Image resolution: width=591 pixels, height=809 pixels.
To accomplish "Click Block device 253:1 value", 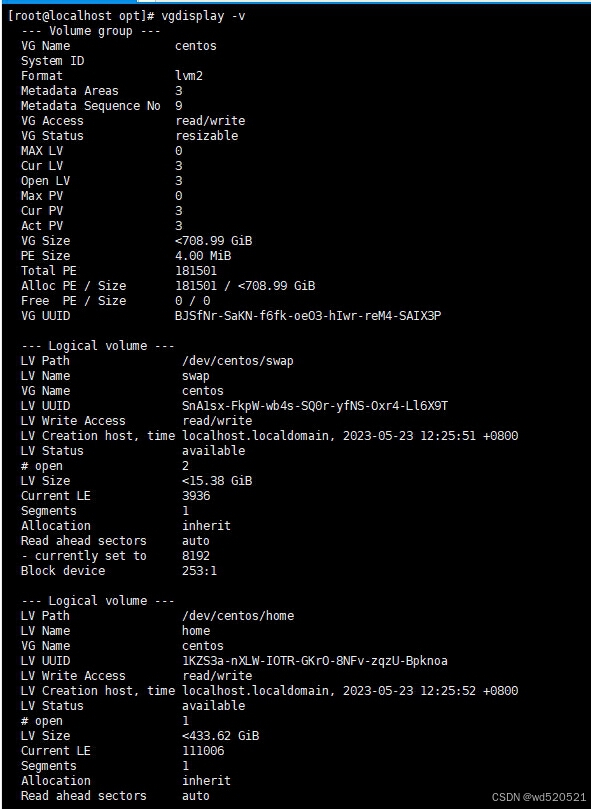I will tap(200, 571).
